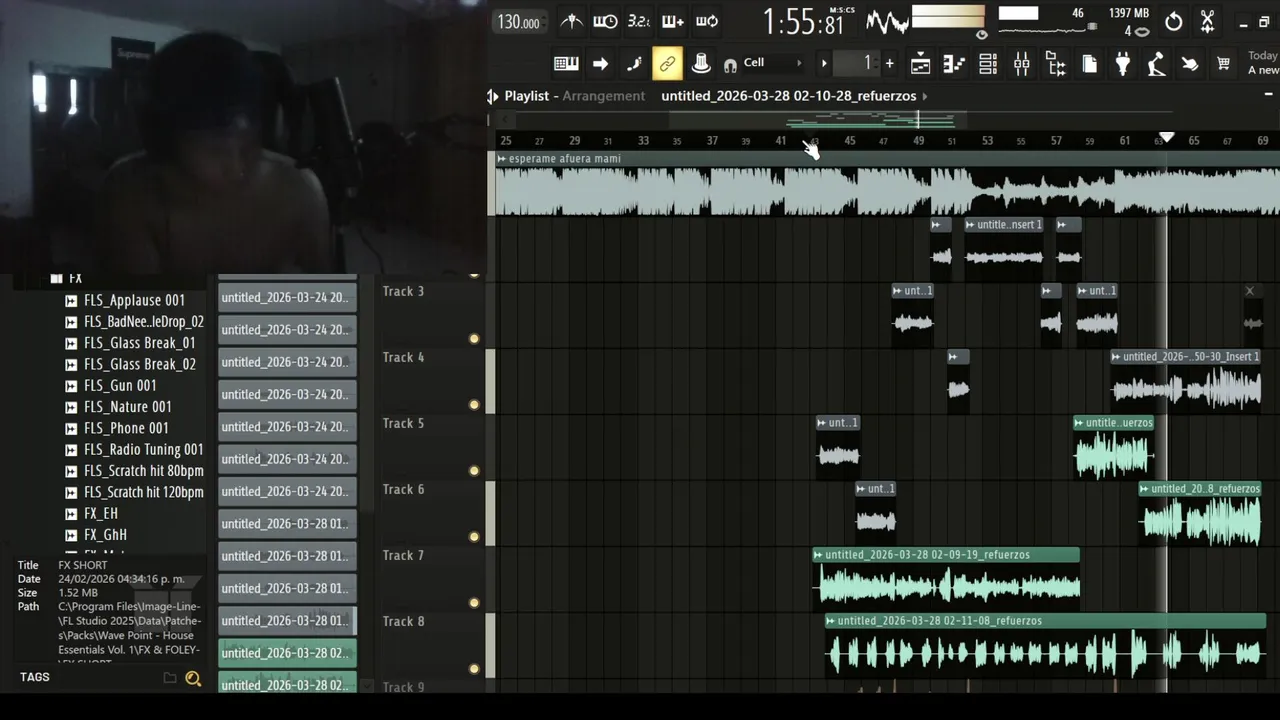This screenshot has height=720, width=1280.
Task: Mute Track 4 with its dot
Action: coord(474,405)
